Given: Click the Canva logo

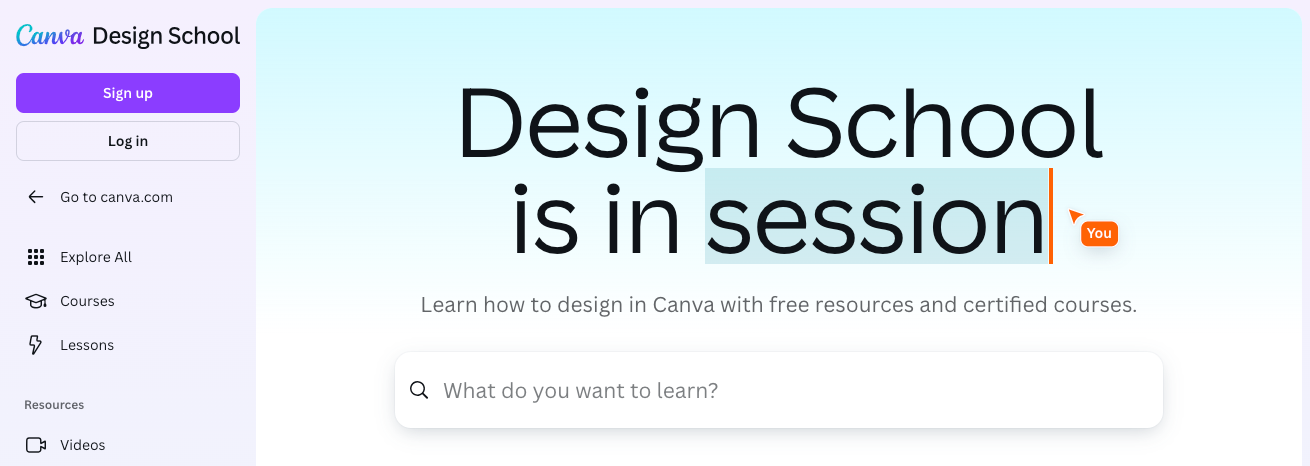Looking at the screenshot, I should [50, 36].
